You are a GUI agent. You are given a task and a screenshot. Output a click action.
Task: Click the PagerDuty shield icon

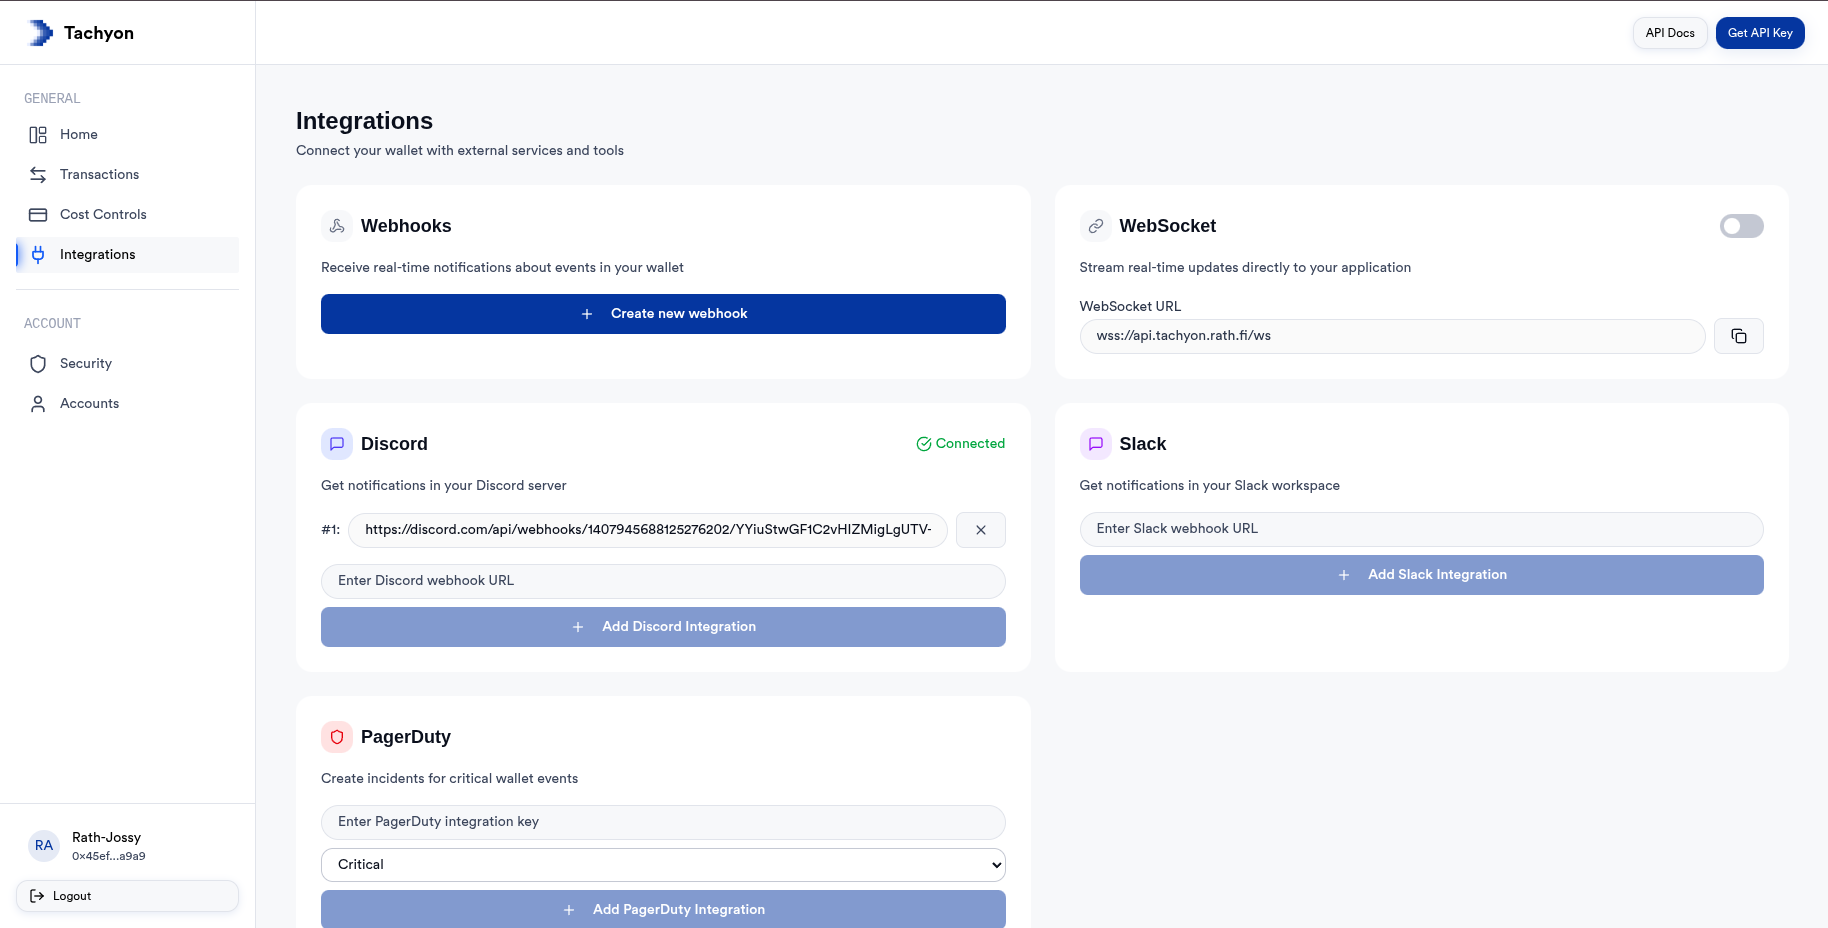click(337, 737)
